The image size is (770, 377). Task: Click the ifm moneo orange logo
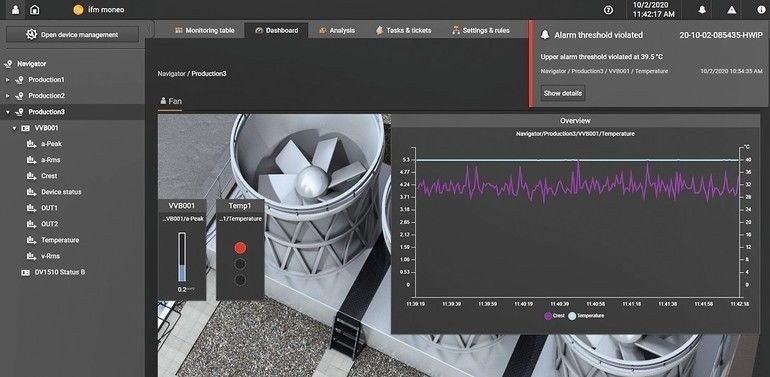[78, 10]
